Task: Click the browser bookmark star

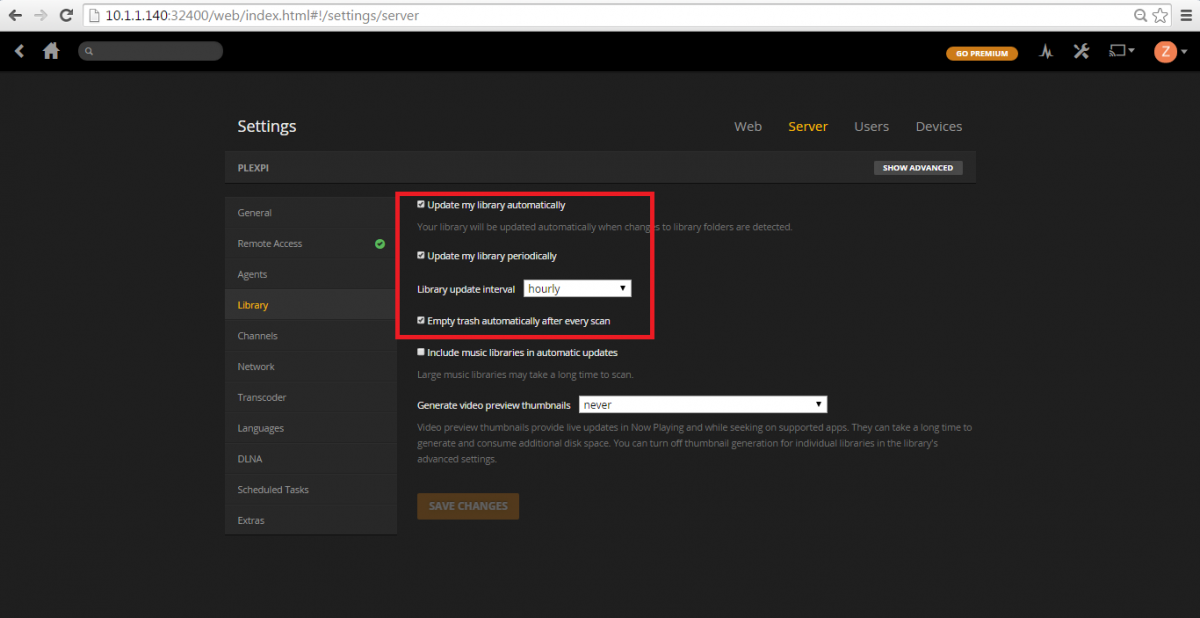Action: coord(1158,15)
